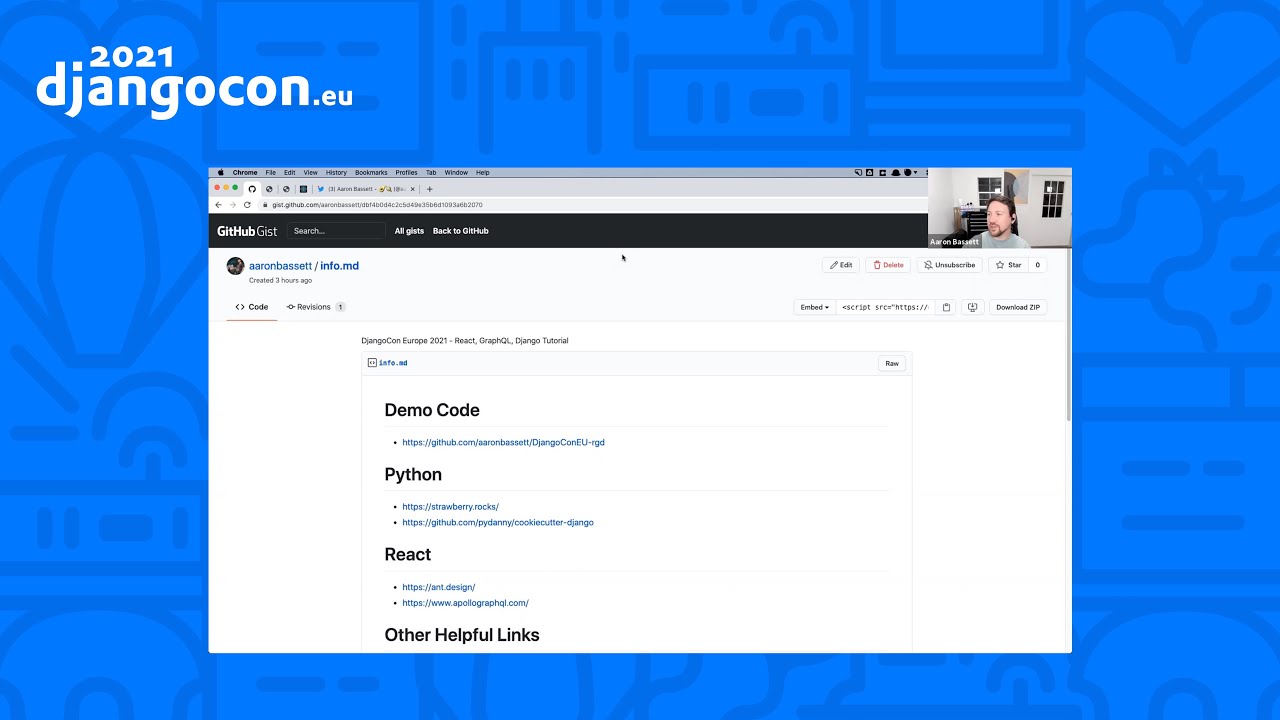This screenshot has width=1280, height=720.
Task: Open the info.md file header link
Action: coord(393,363)
